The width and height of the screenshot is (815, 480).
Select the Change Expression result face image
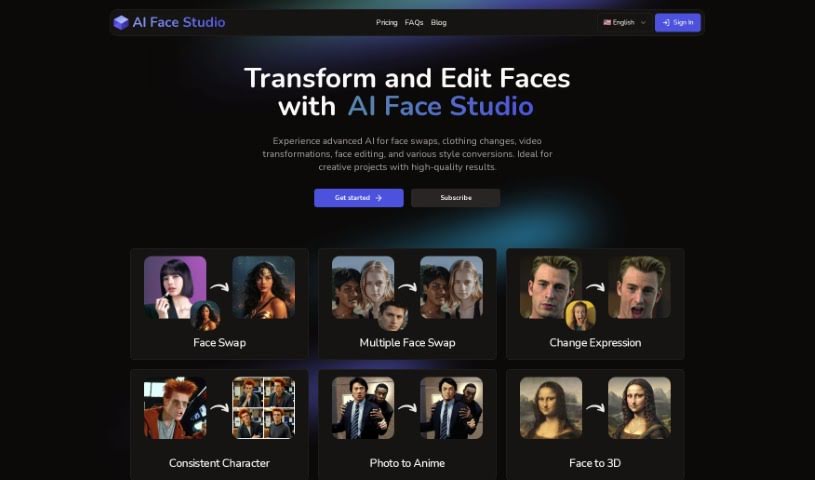(639, 287)
